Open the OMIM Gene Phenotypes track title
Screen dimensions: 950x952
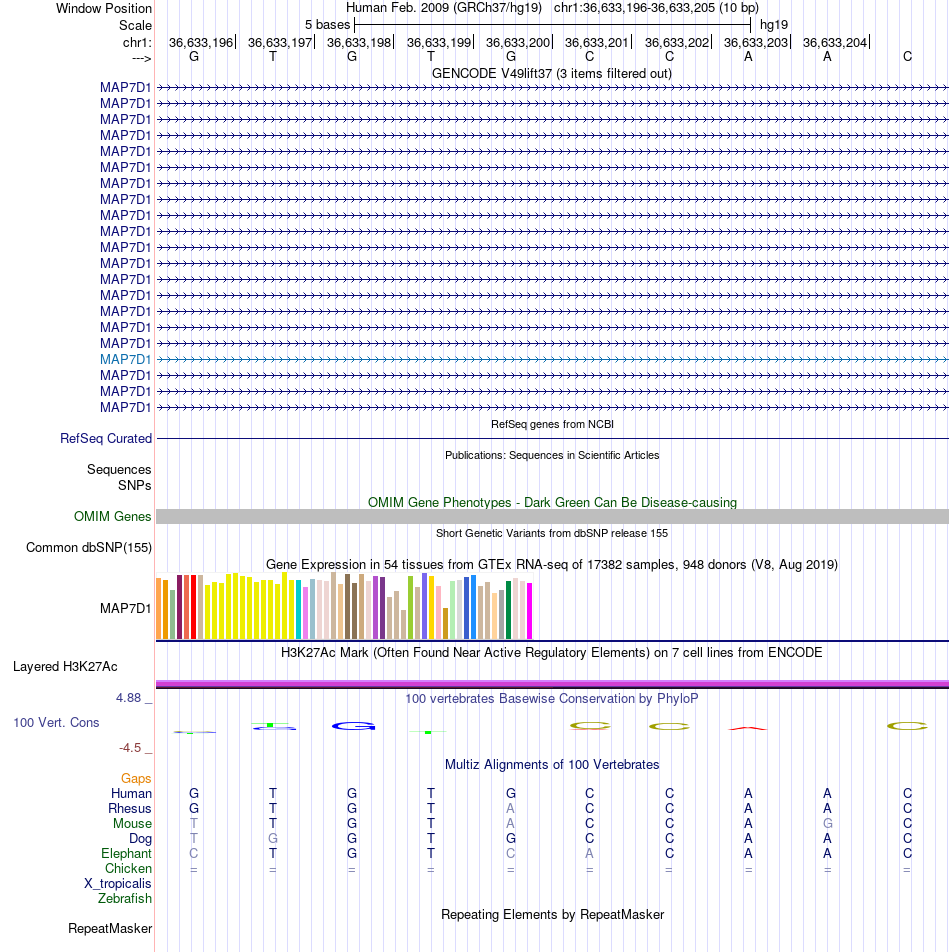pyautogui.click(x=552, y=502)
